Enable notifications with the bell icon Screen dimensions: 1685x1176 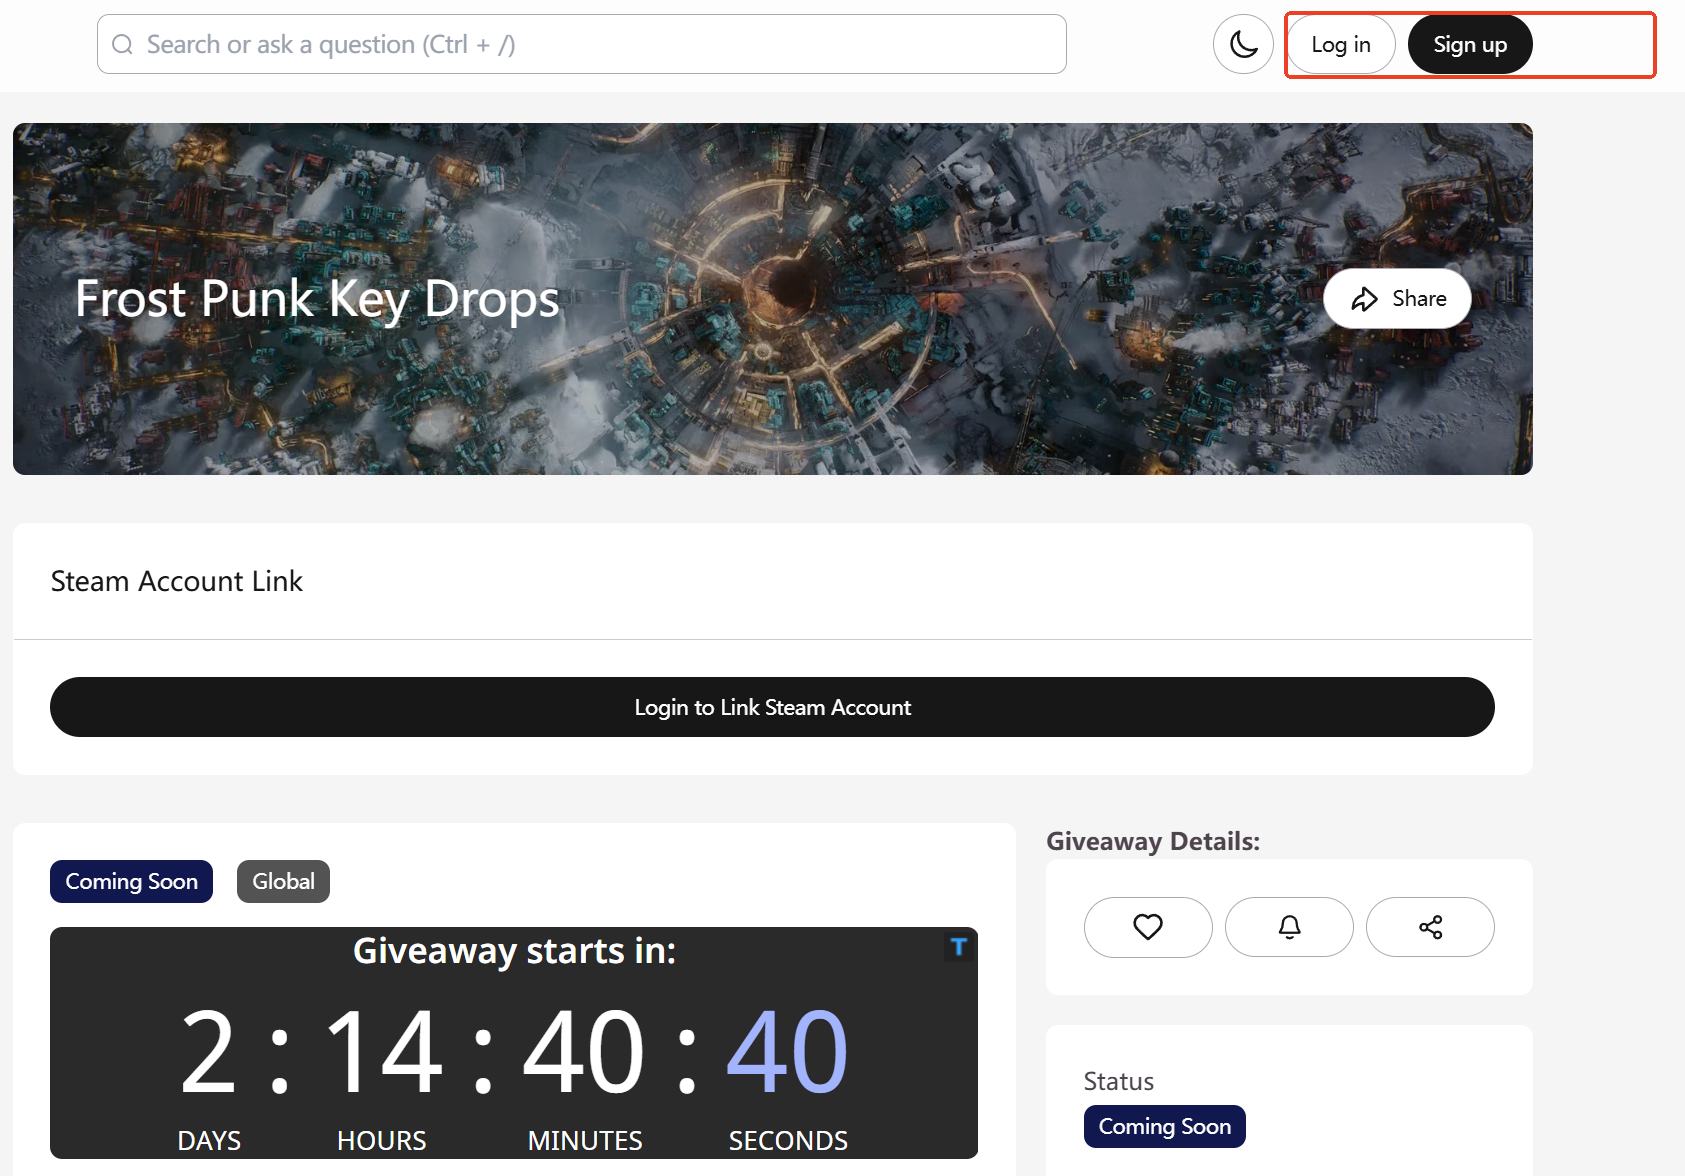pyautogui.click(x=1289, y=927)
